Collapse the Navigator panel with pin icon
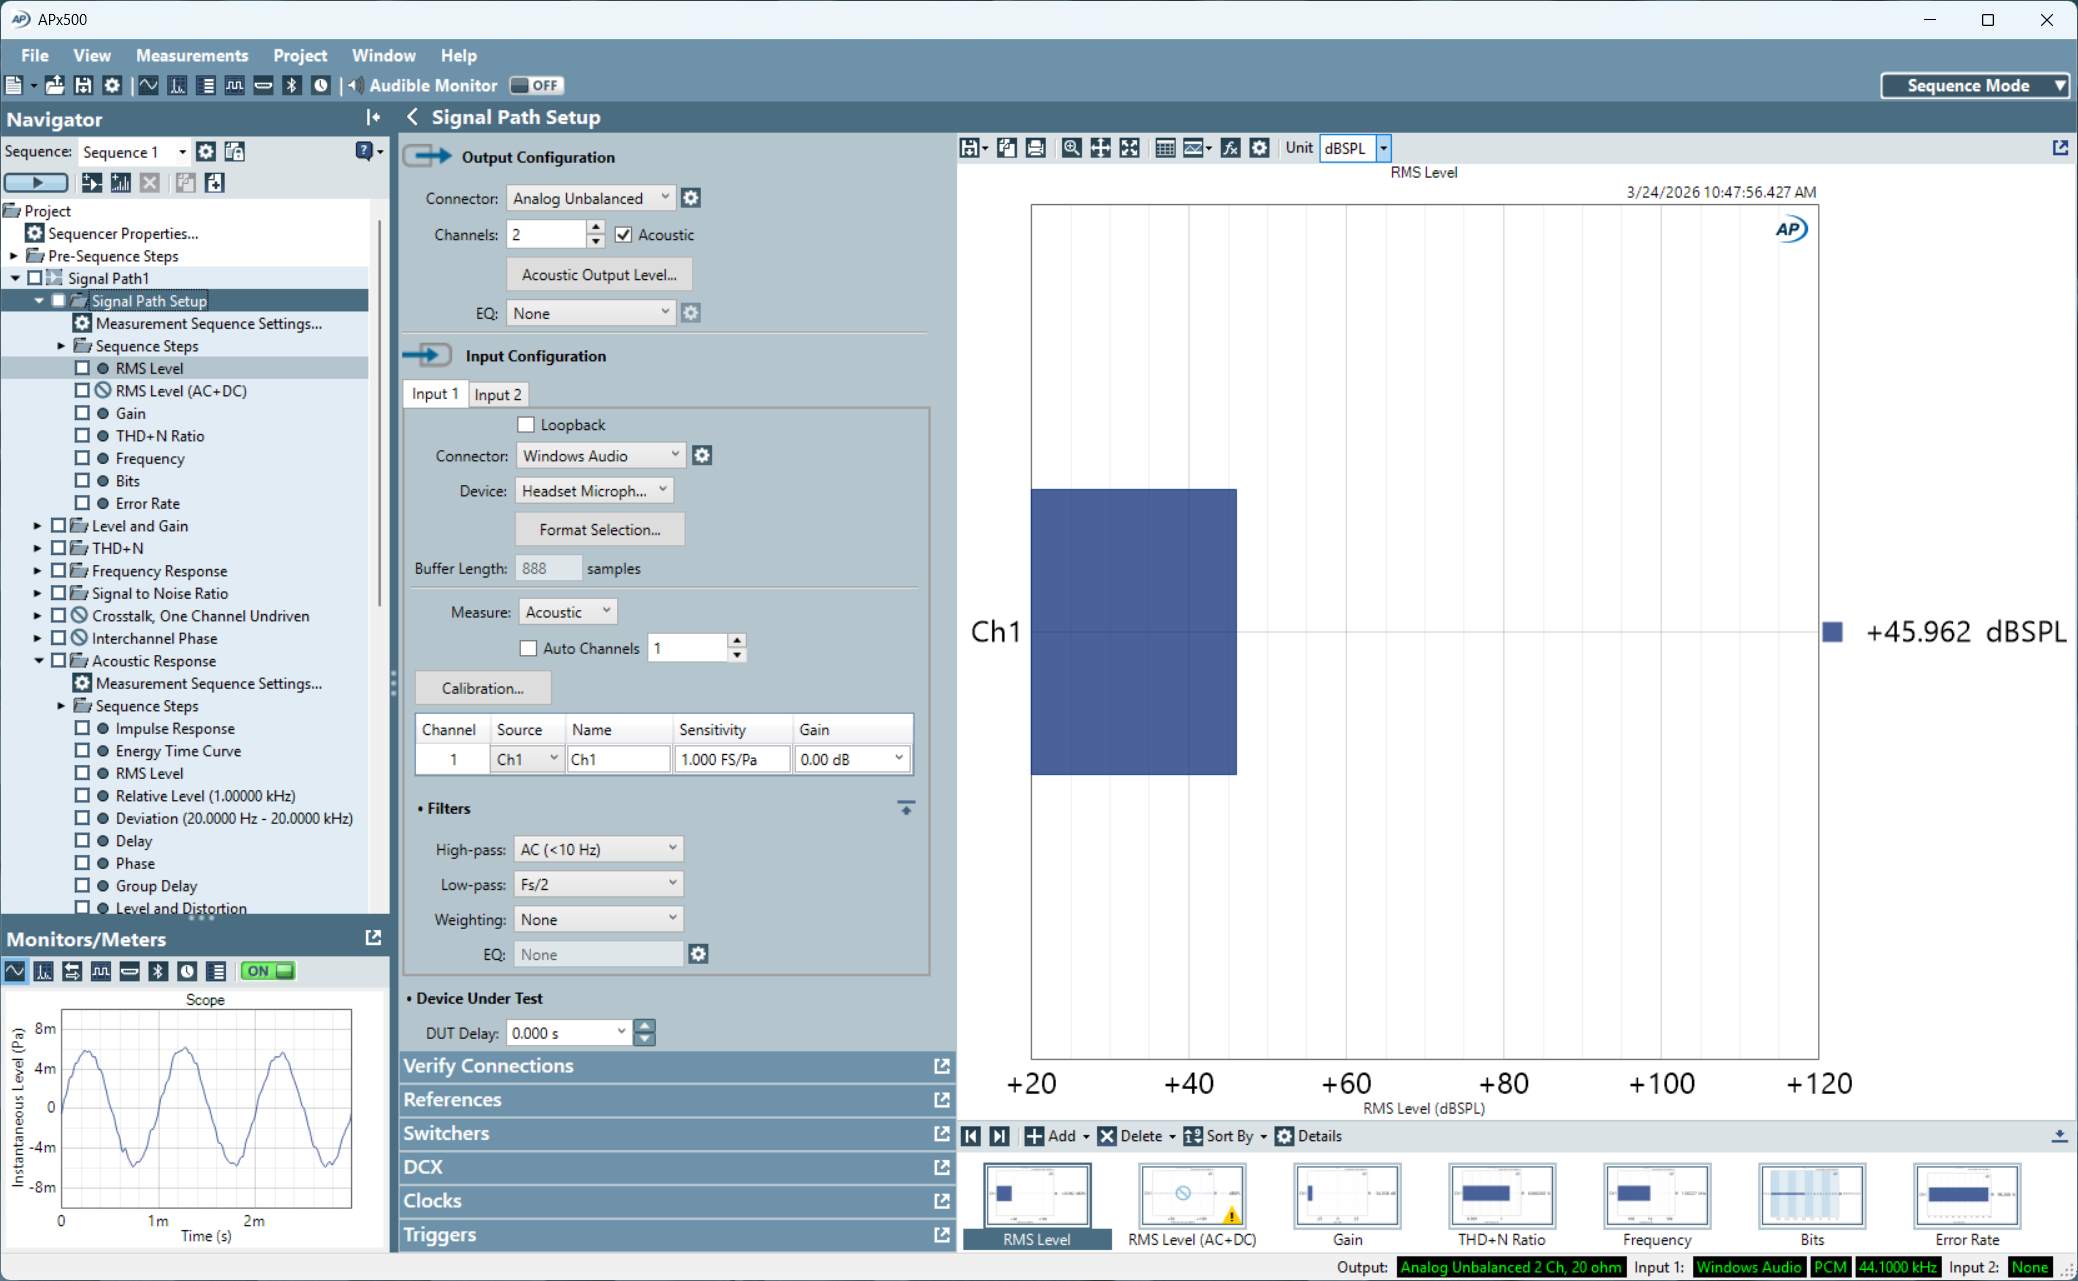Image resolution: width=2078 pixels, height=1281 pixels. click(373, 118)
